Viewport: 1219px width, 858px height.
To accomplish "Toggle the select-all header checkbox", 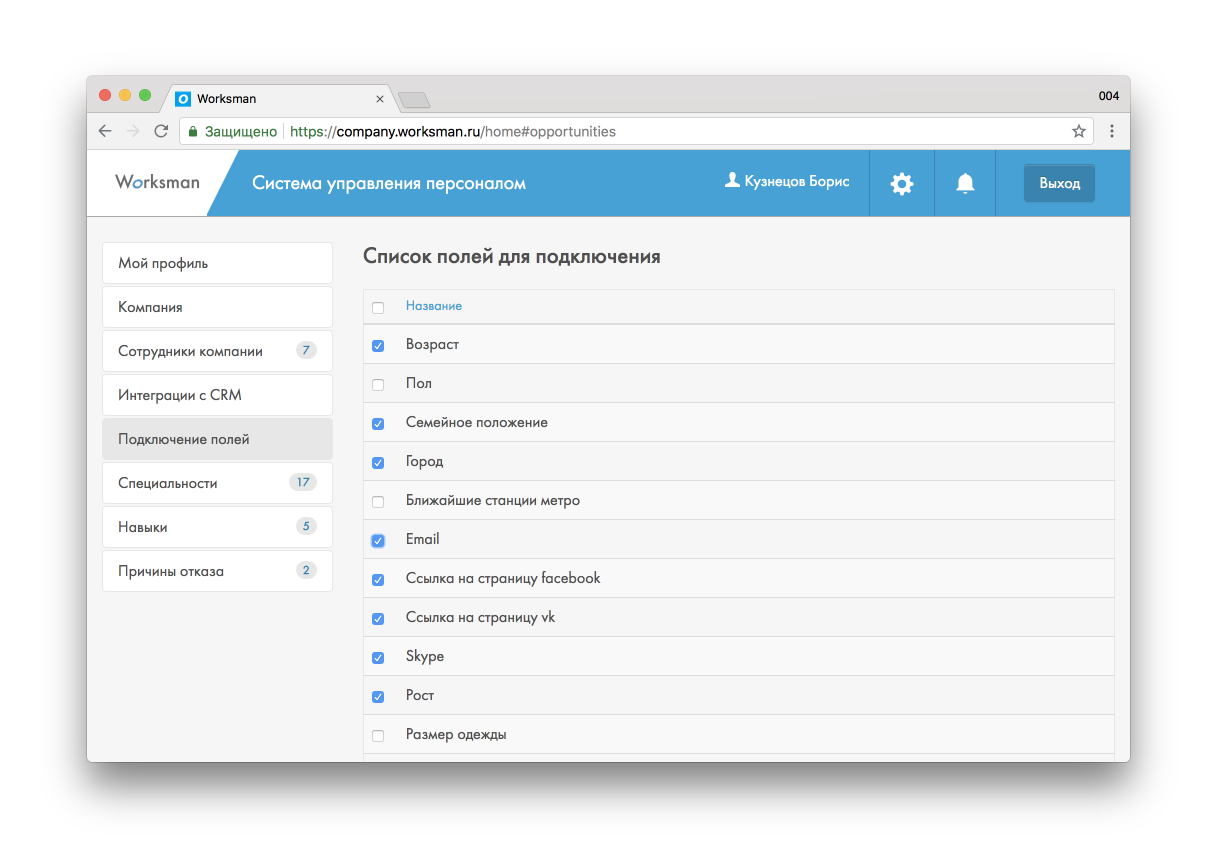I will click(x=378, y=308).
